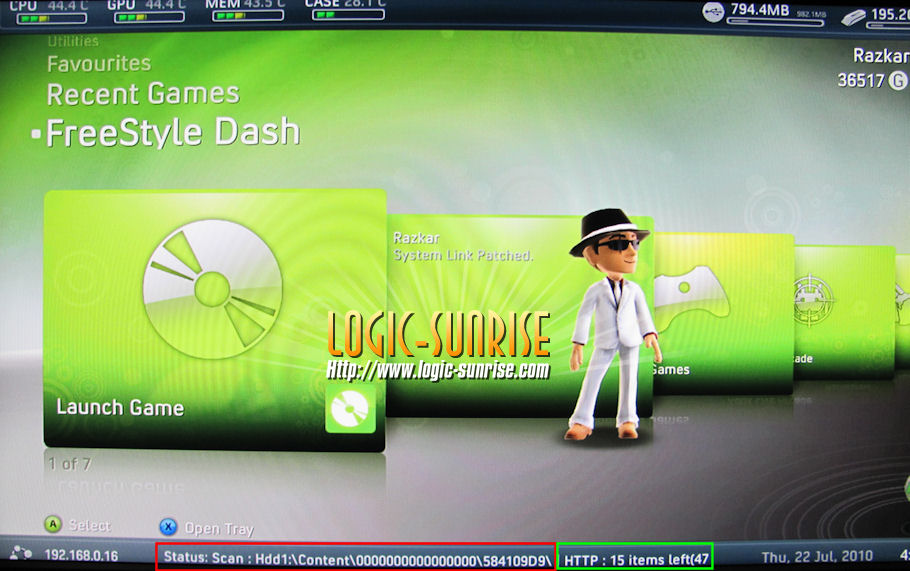Click the avatar in the white suit
The width and height of the screenshot is (910, 571).
pos(613,325)
